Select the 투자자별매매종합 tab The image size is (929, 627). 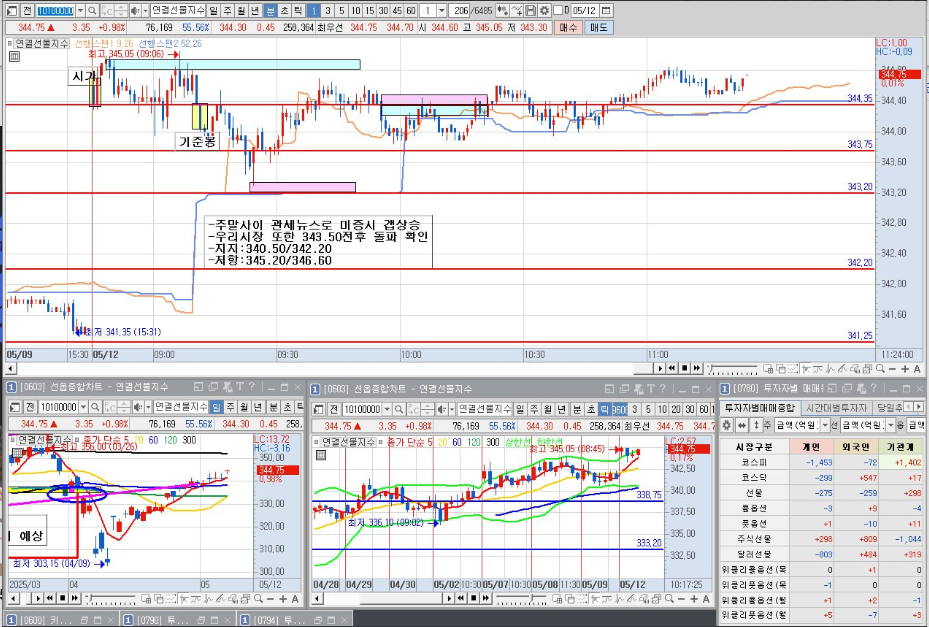(760, 408)
